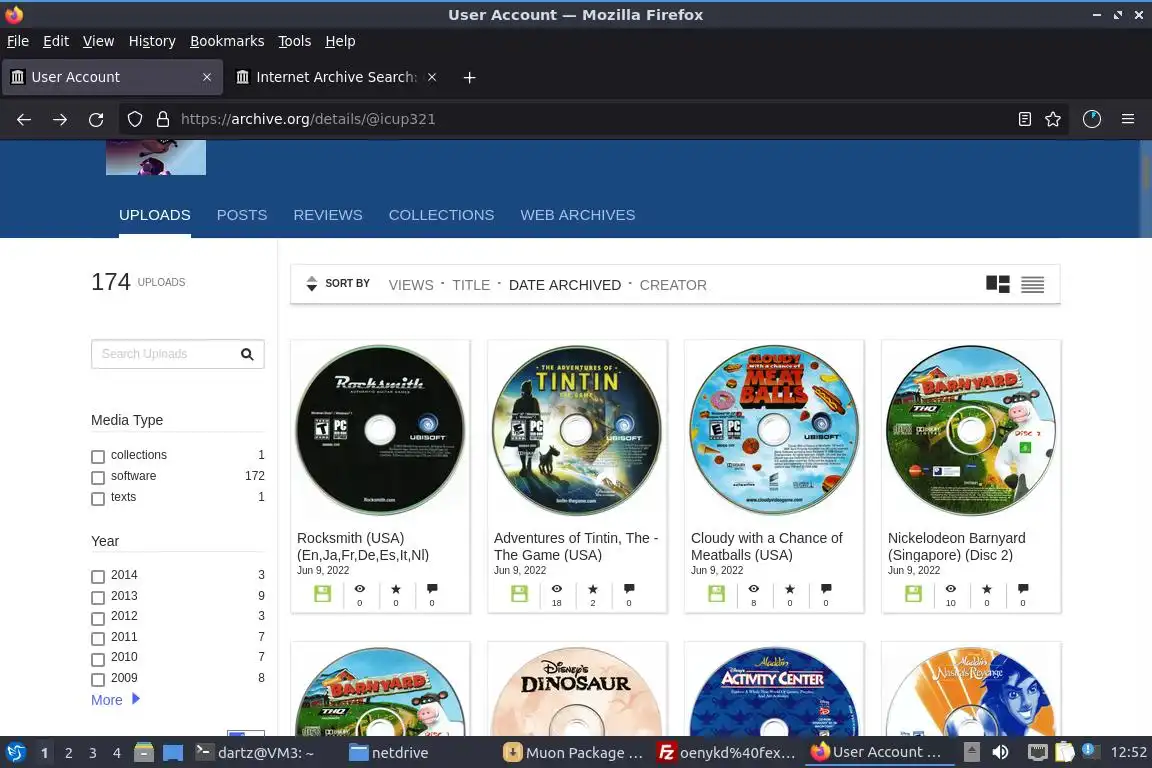Toggle reader view icon
The height and width of the screenshot is (768, 1152).
point(1025,119)
